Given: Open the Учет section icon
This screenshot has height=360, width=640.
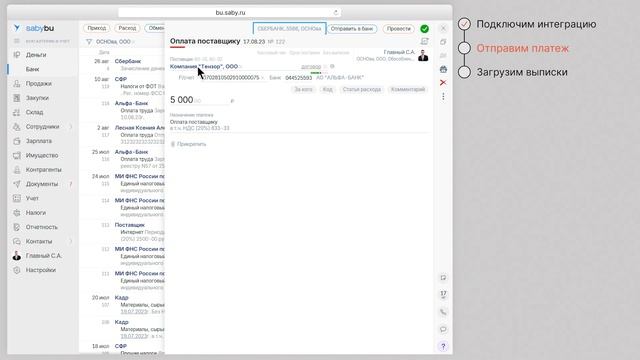Looking at the screenshot, I should [x=17, y=198].
